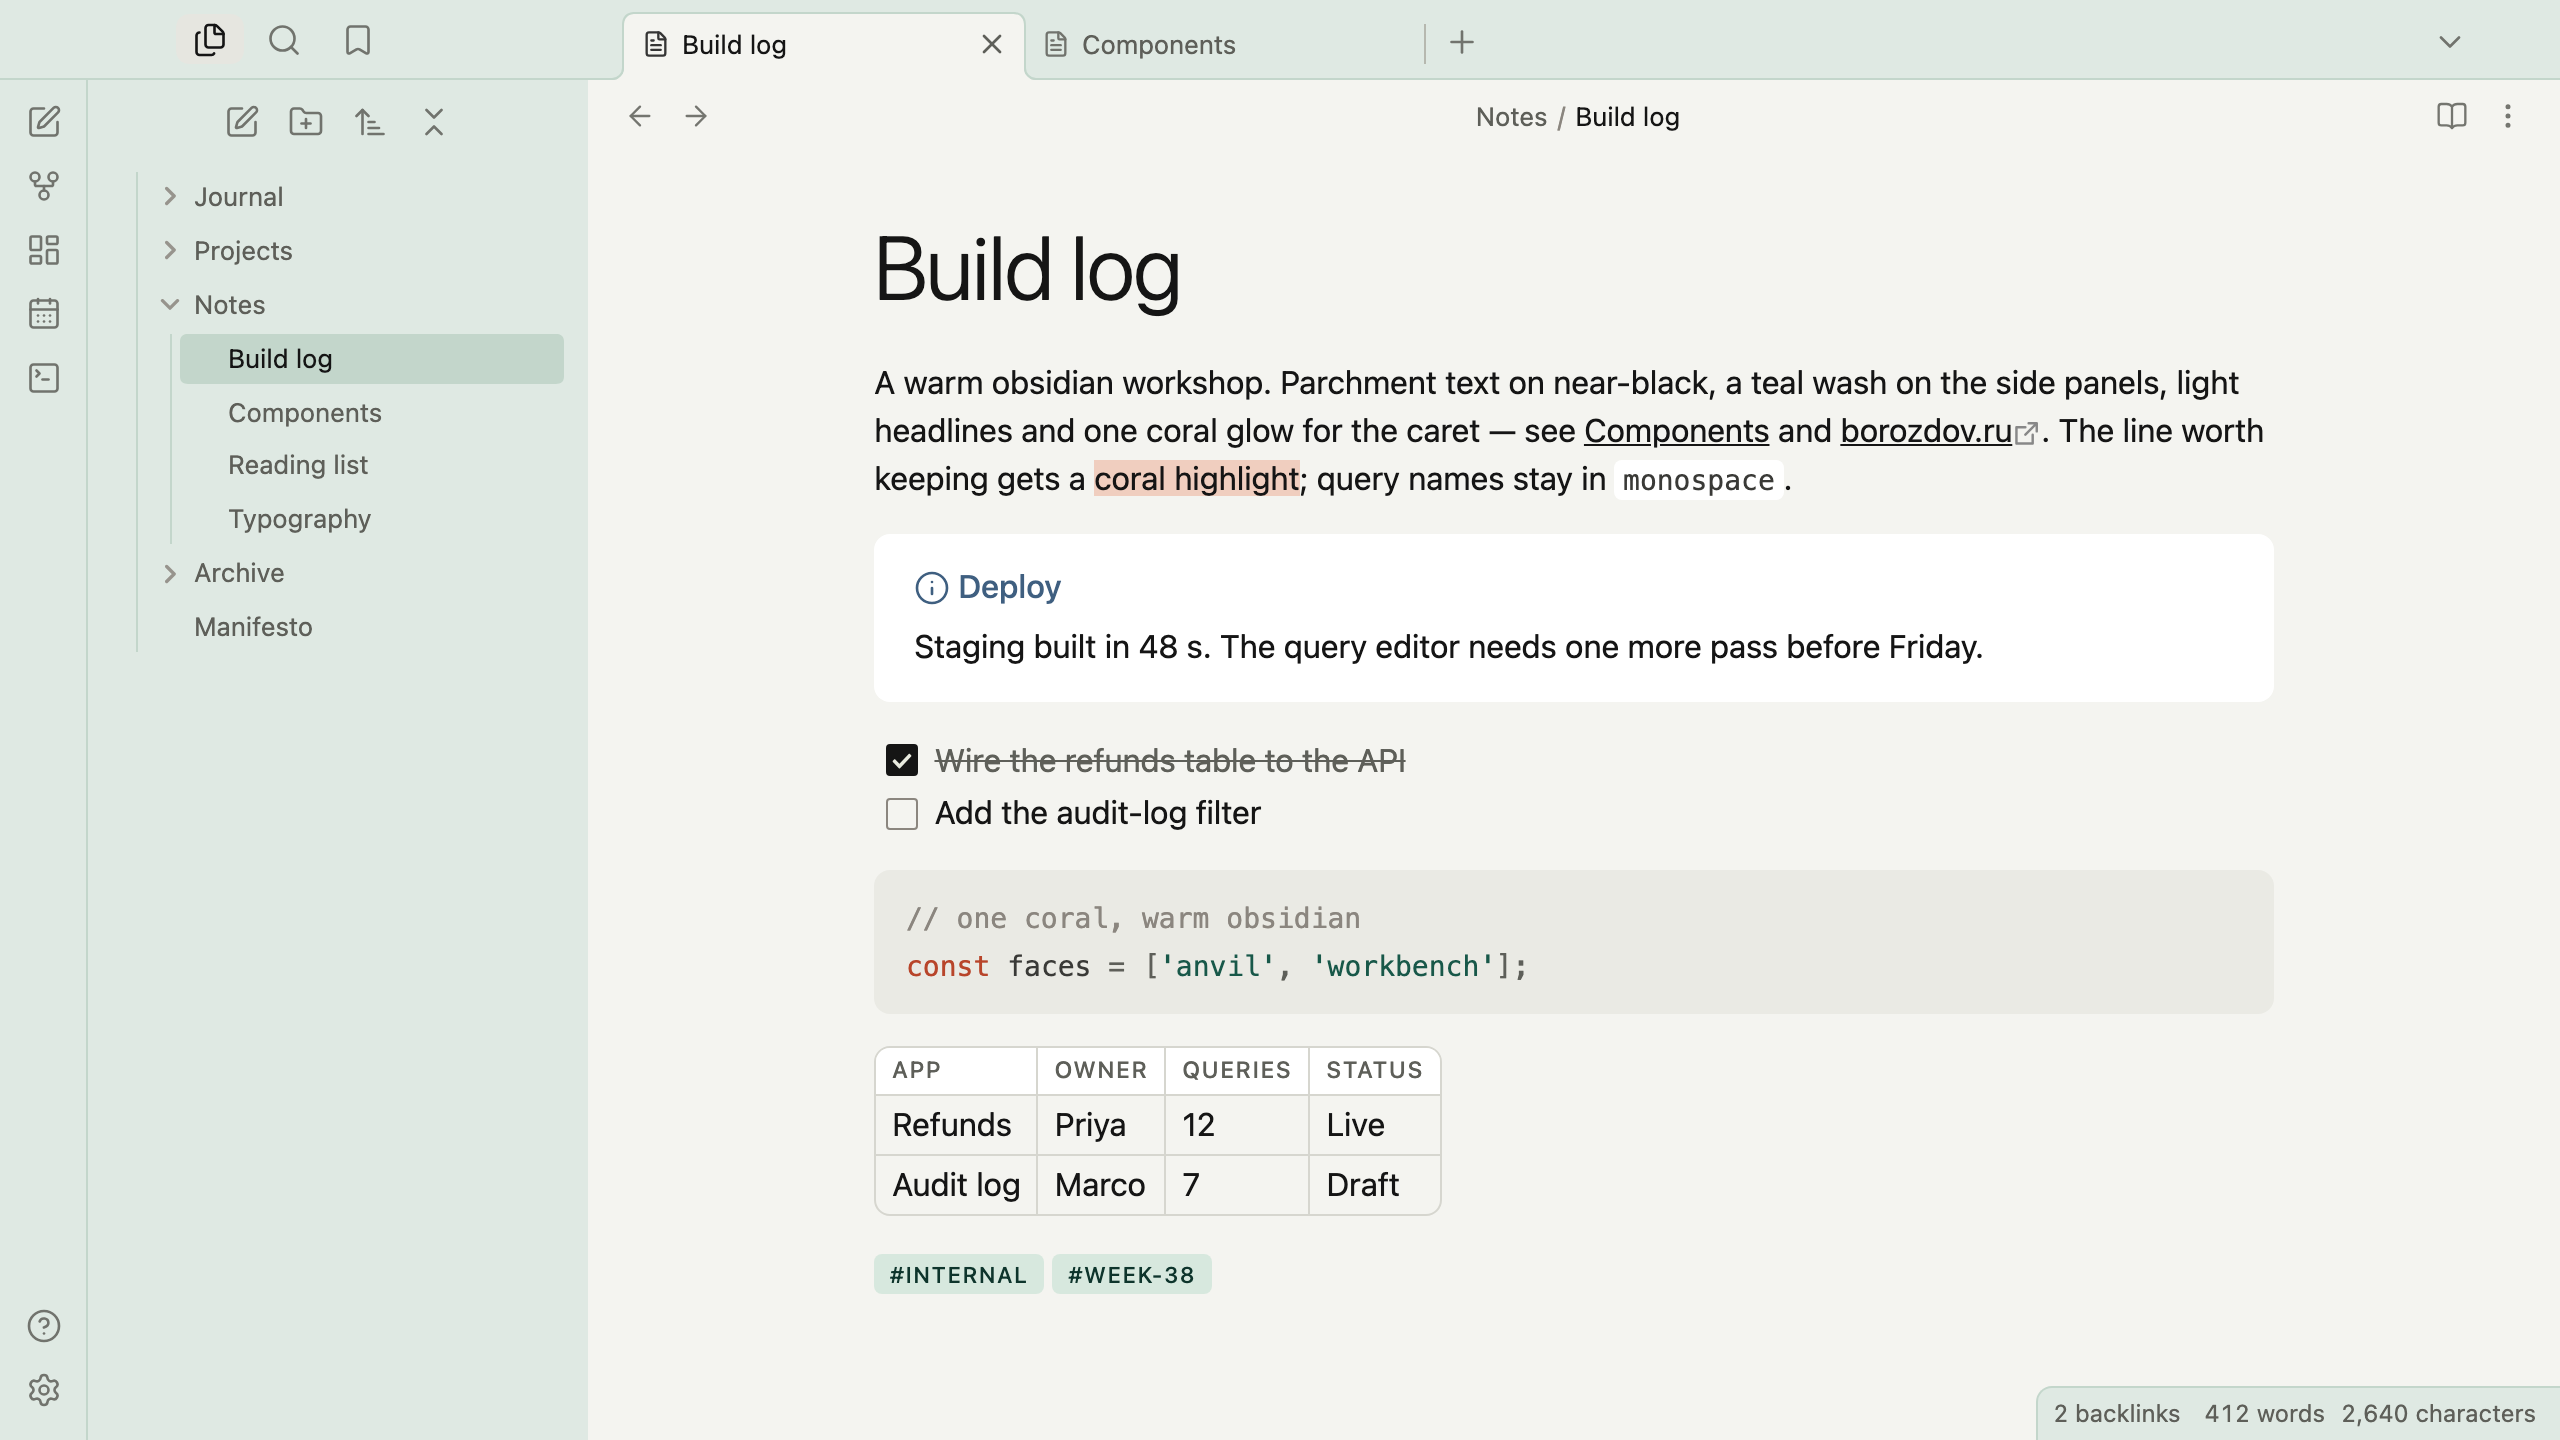
Task: Click the #INTERNAL tag
Action: (958, 1275)
